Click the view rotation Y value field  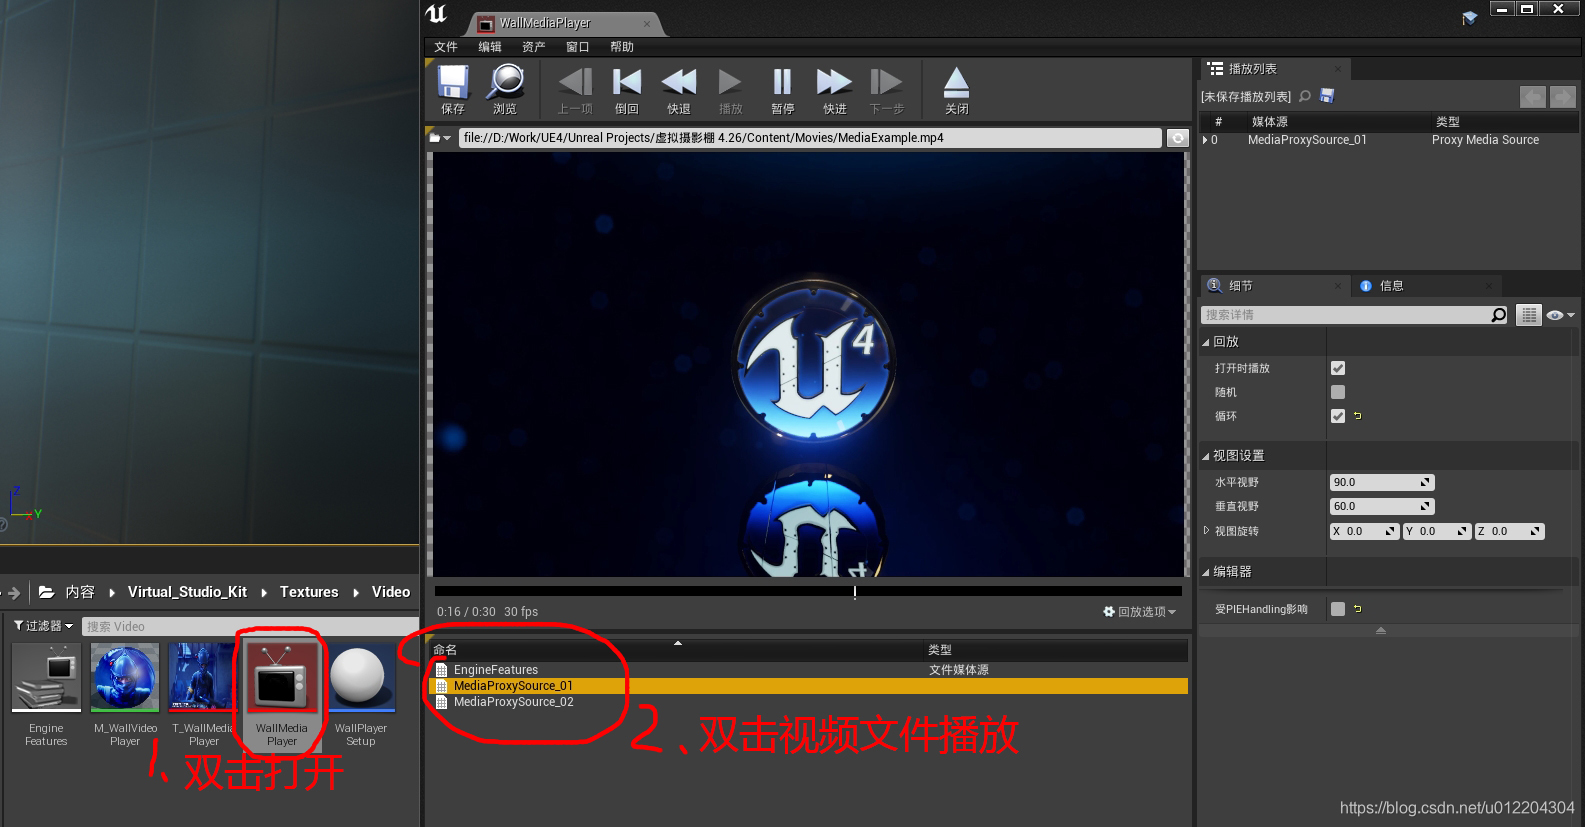1437,531
